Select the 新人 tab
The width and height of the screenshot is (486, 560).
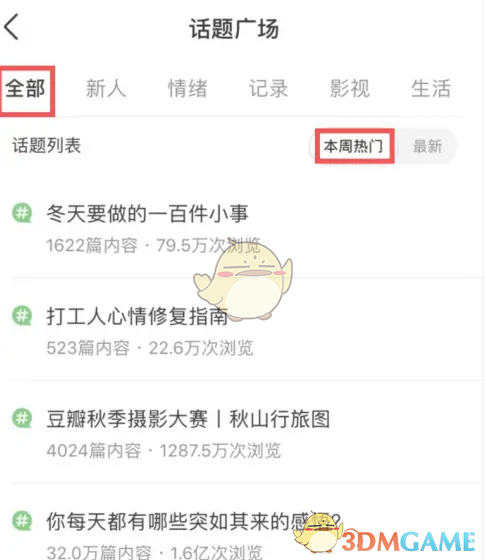106,89
